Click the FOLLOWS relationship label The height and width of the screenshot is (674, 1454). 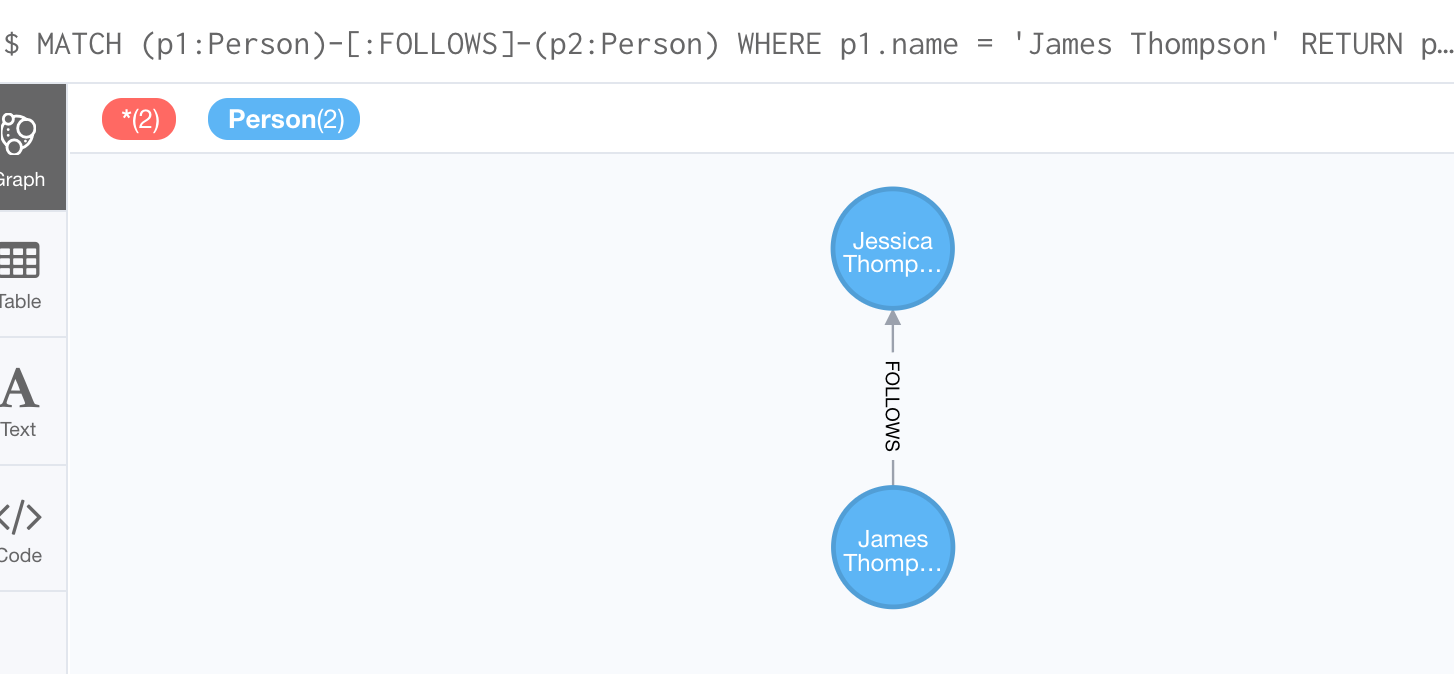pos(893,406)
